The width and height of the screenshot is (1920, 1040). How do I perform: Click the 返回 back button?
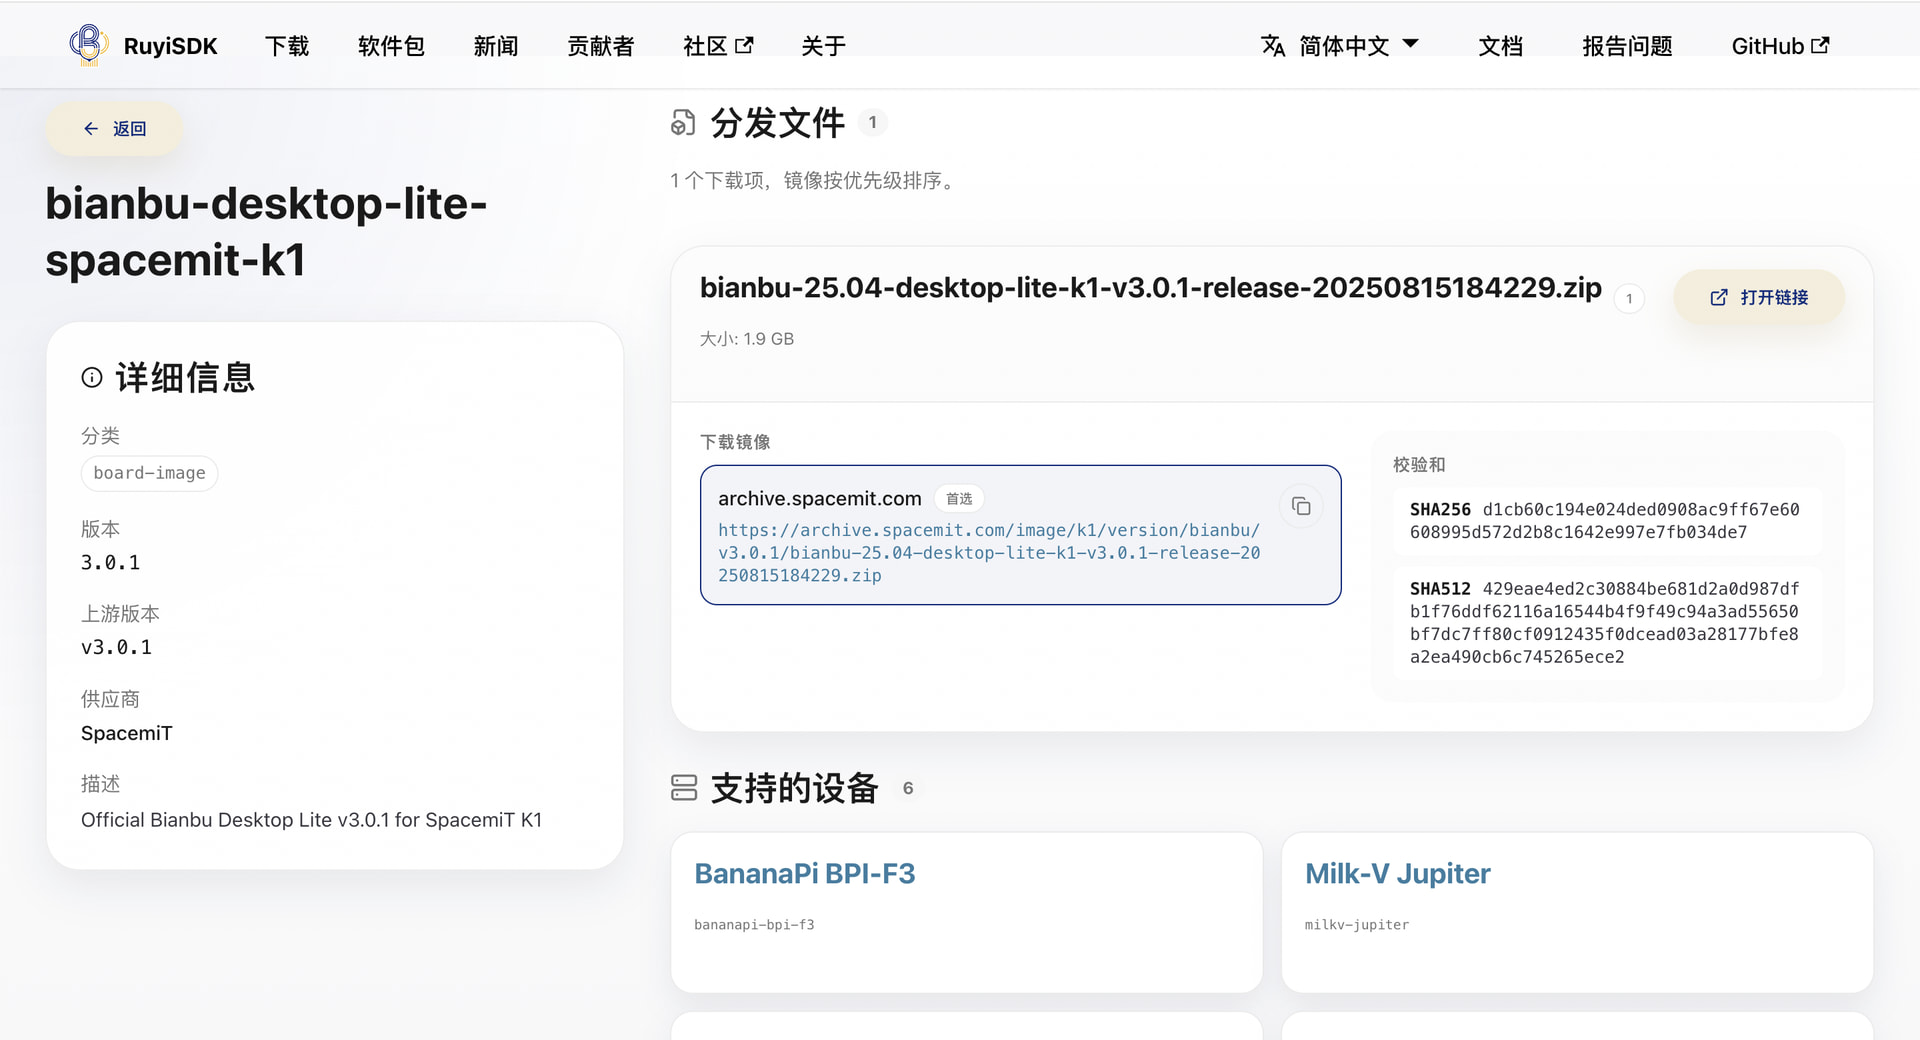coord(115,129)
